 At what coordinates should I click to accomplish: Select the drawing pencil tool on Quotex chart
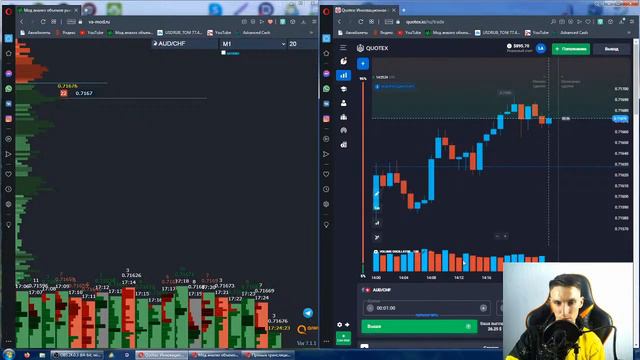coord(377,193)
